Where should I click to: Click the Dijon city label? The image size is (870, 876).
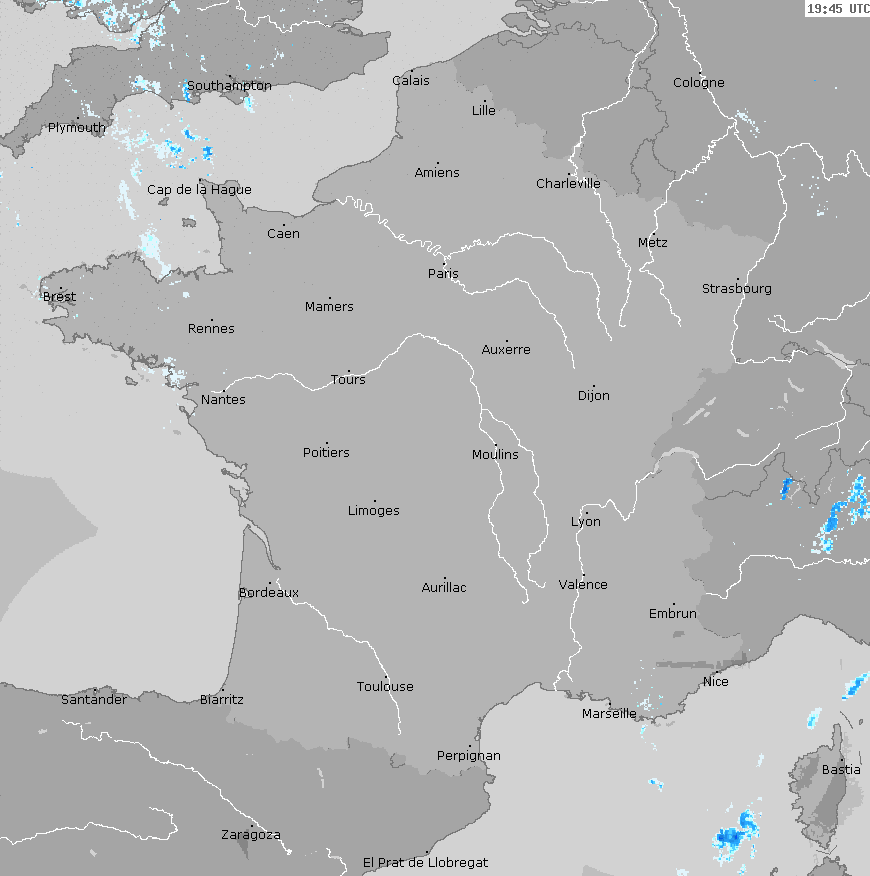[593, 396]
